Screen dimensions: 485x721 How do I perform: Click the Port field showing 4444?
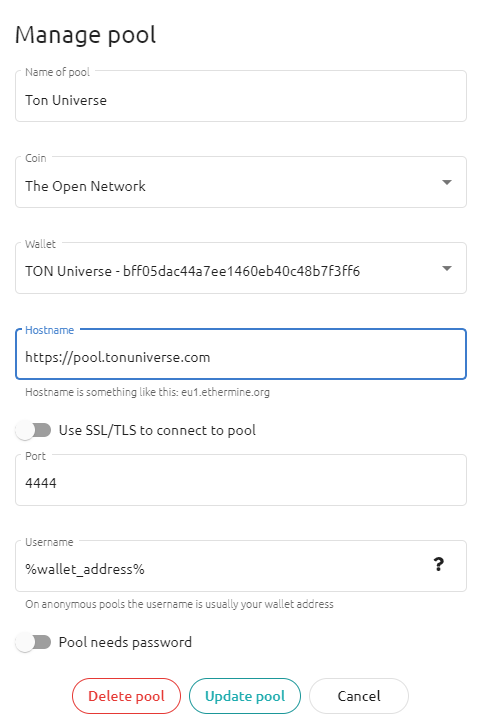[x=241, y=480]
